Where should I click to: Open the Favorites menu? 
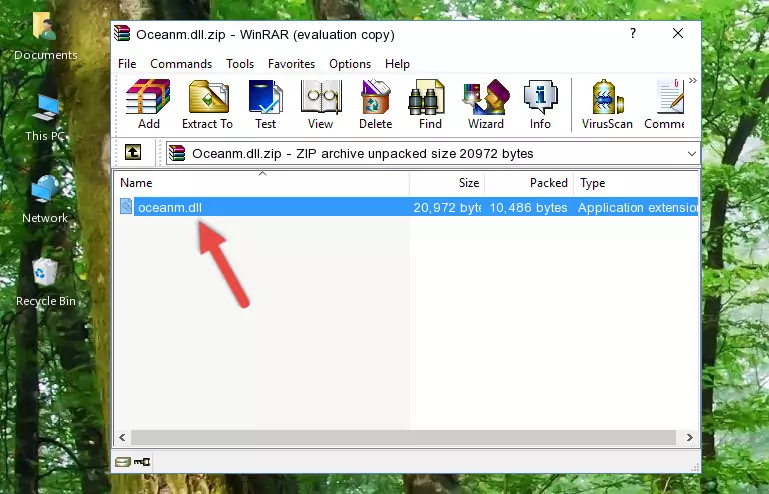291,64
